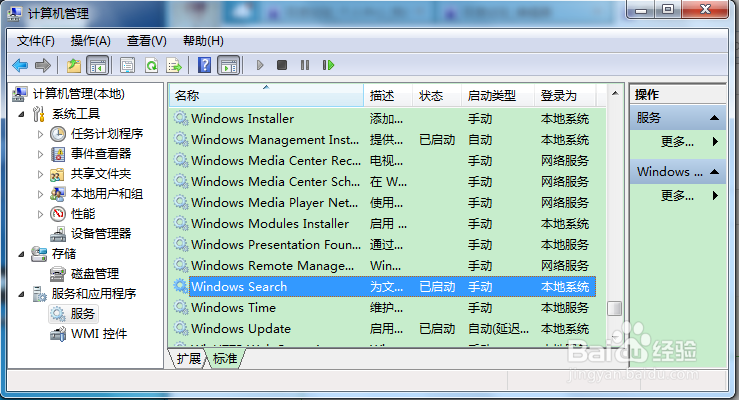Open the 查看(V) menu
Viewport: 739px width, 400px height.
point(147,41)
